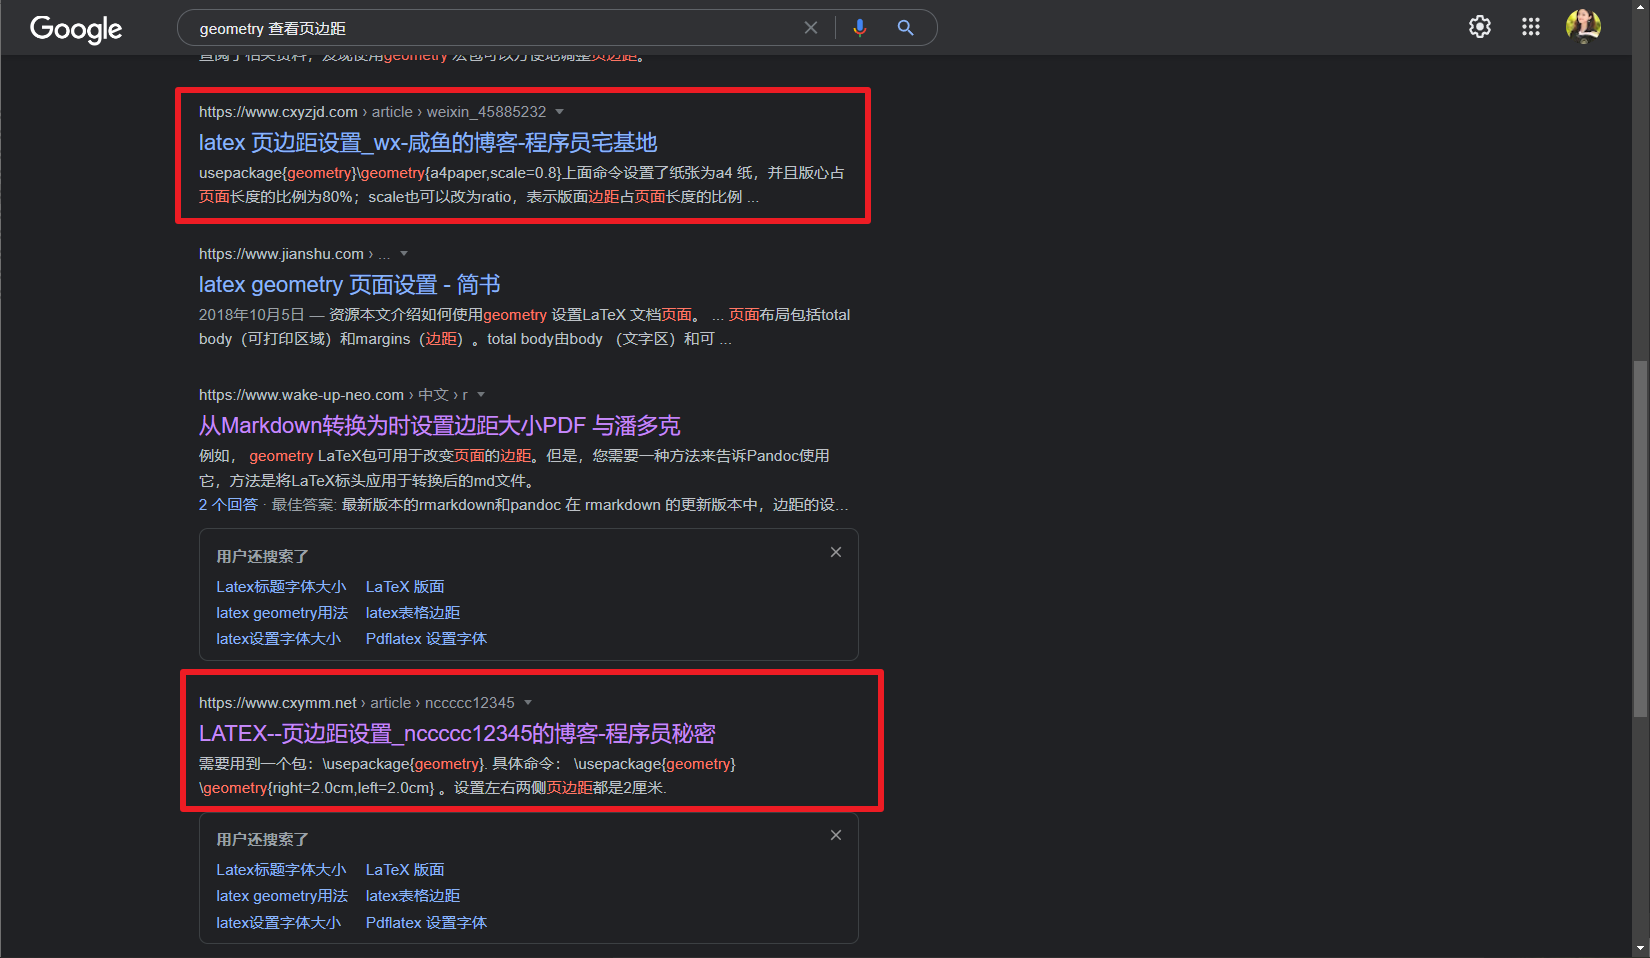Click the scrollbar down arrow

click(x=1640, y=948)
